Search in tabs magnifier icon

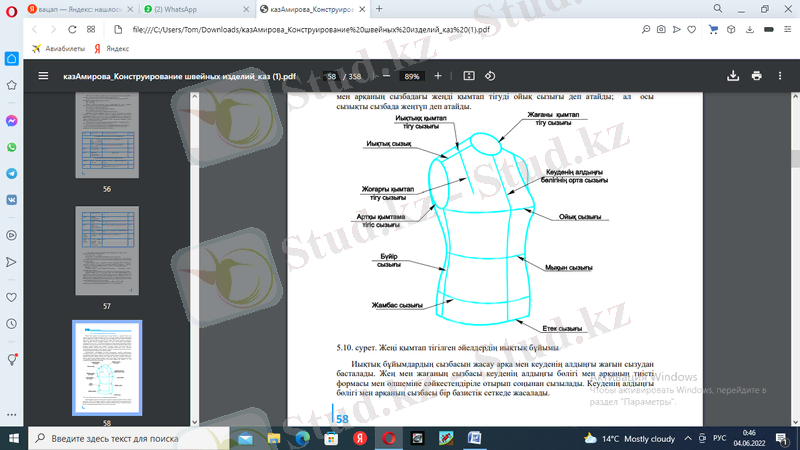coord(718,9)
